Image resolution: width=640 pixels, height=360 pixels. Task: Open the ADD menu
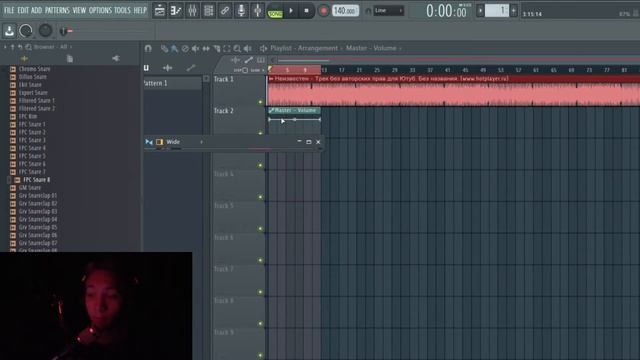[37, 10]
